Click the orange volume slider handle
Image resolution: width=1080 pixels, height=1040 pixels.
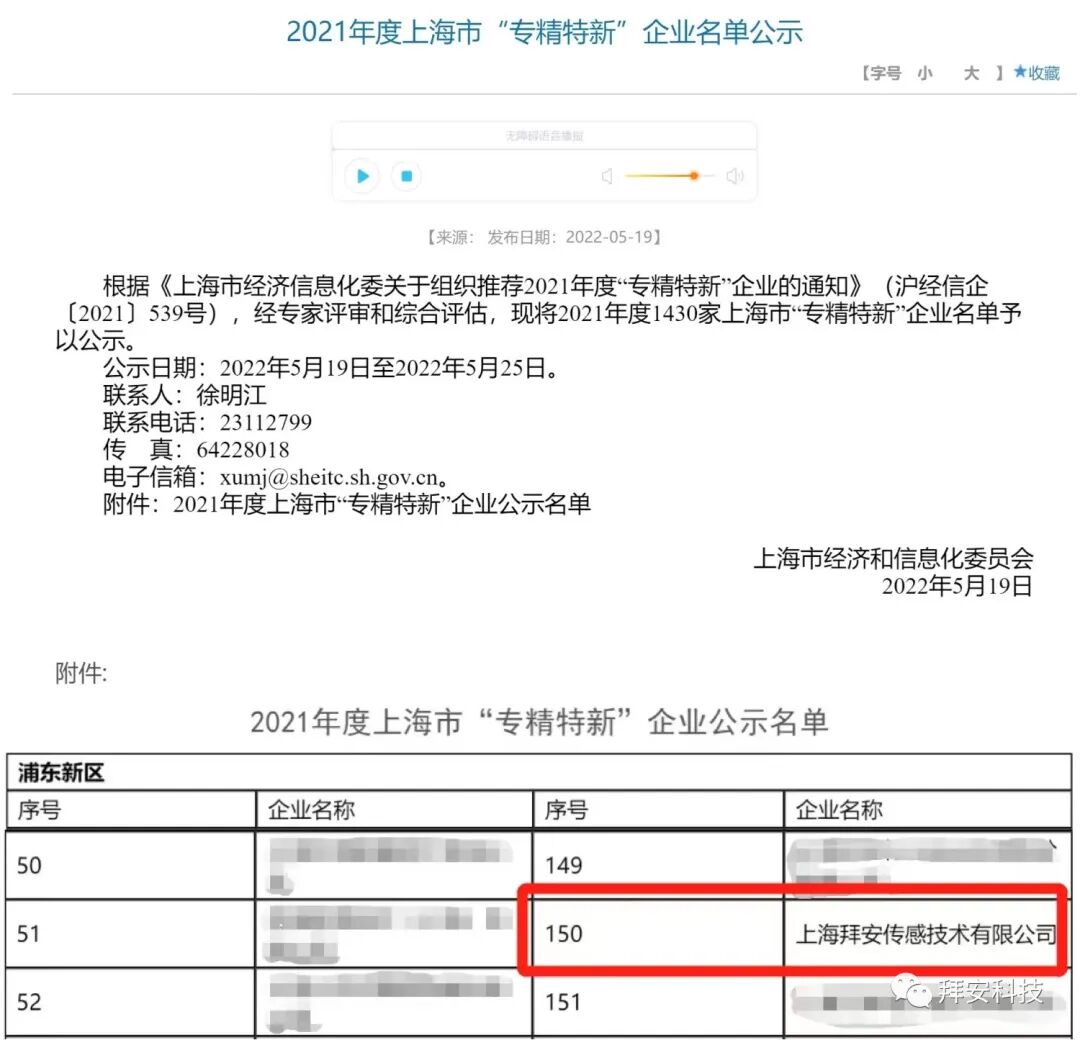pyautogui.click(x=693, y=176)
